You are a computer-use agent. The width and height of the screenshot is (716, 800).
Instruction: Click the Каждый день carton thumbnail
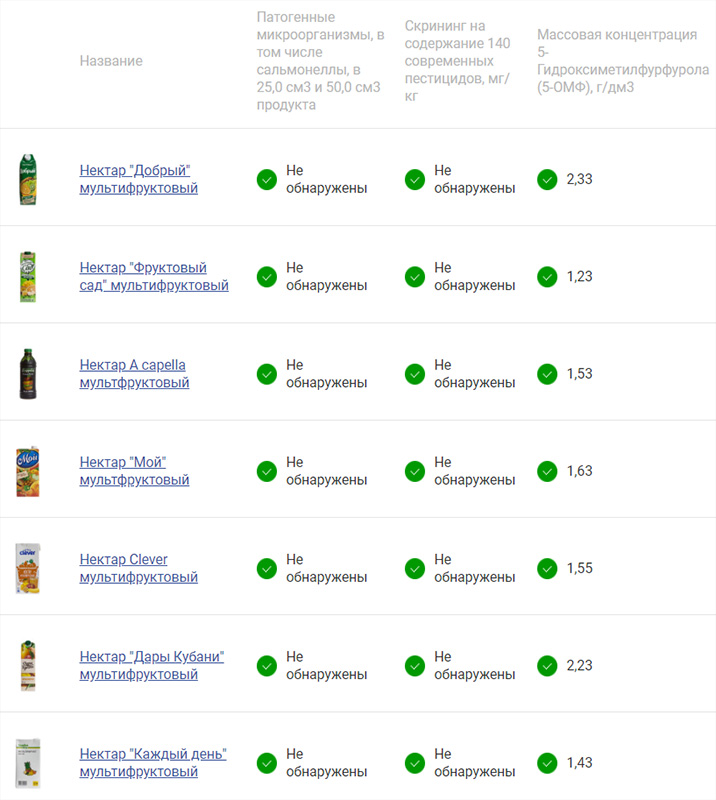point(28,763)
